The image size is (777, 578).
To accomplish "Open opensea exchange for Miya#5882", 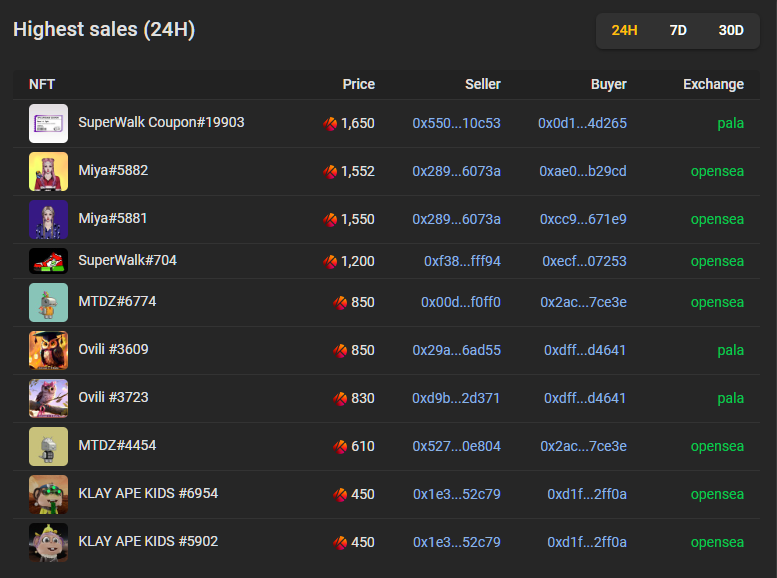I will (x=717, y=172).
